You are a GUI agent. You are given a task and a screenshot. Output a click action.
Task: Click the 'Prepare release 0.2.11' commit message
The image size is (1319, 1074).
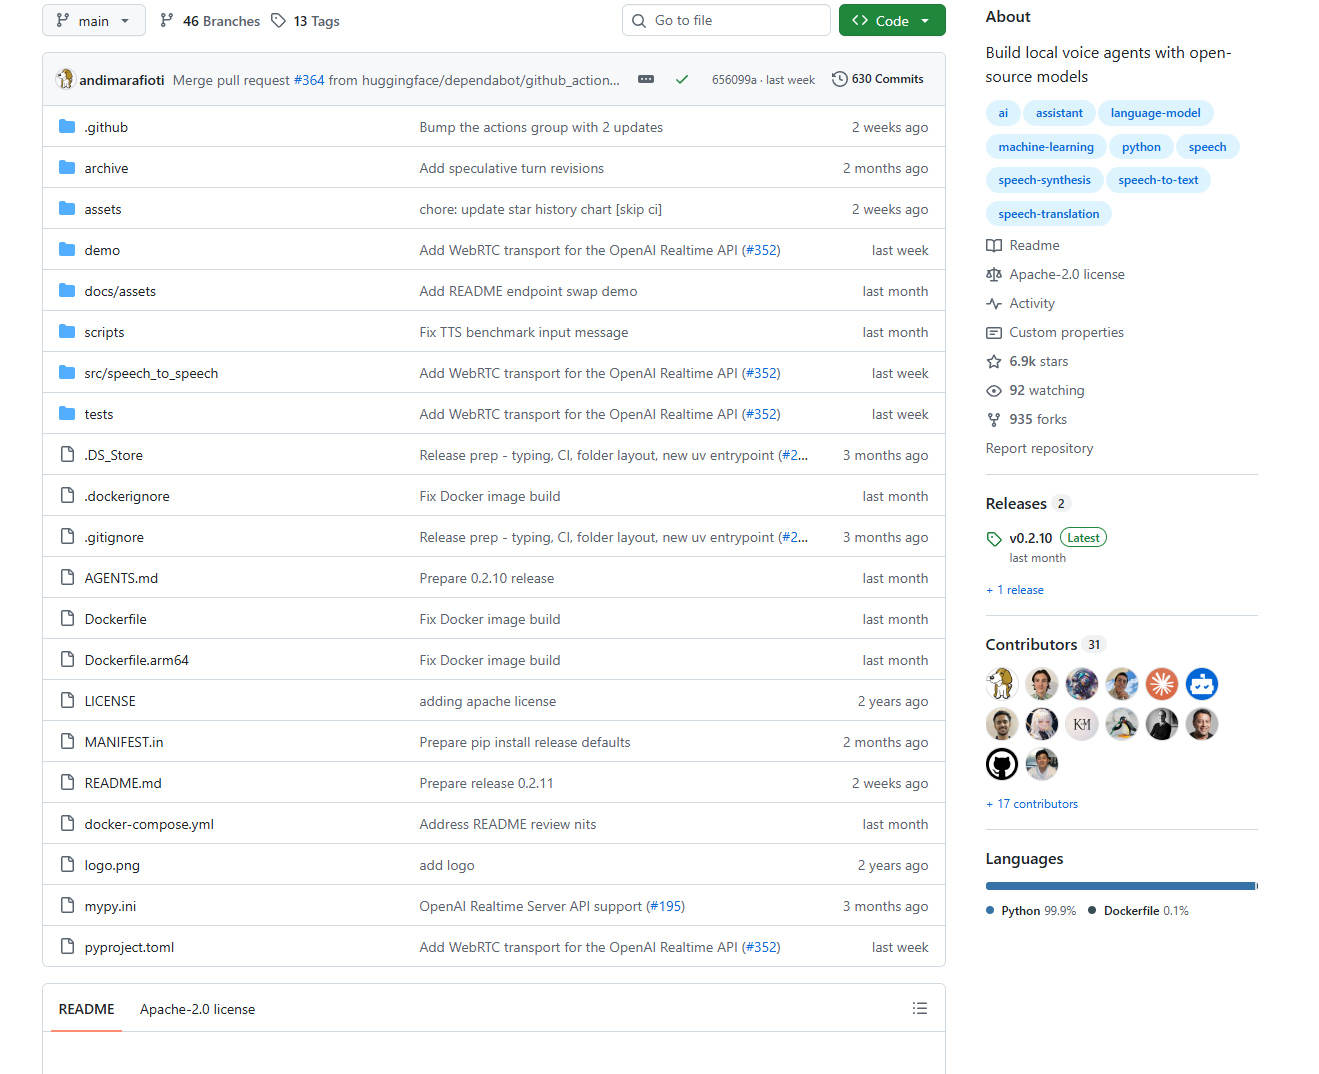[x=486, y=783]
